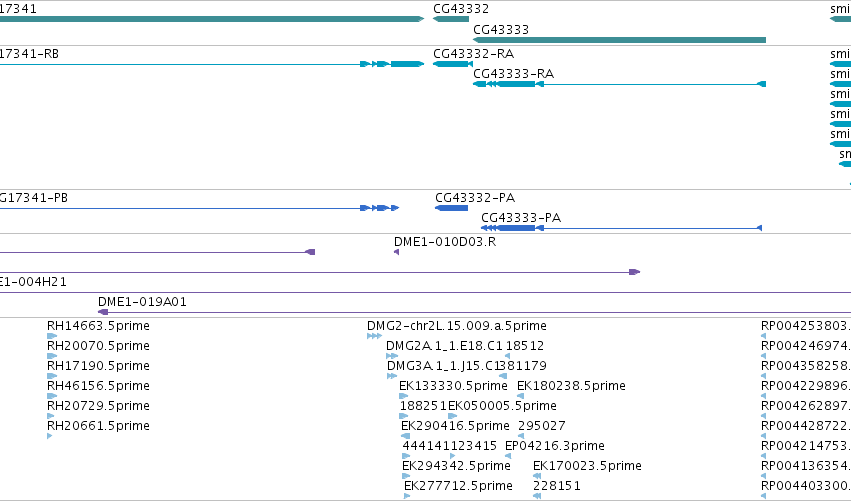This screenshot has height=501, width=851.
Task: Select the 188251 feature label
Action: pos(423,405)
